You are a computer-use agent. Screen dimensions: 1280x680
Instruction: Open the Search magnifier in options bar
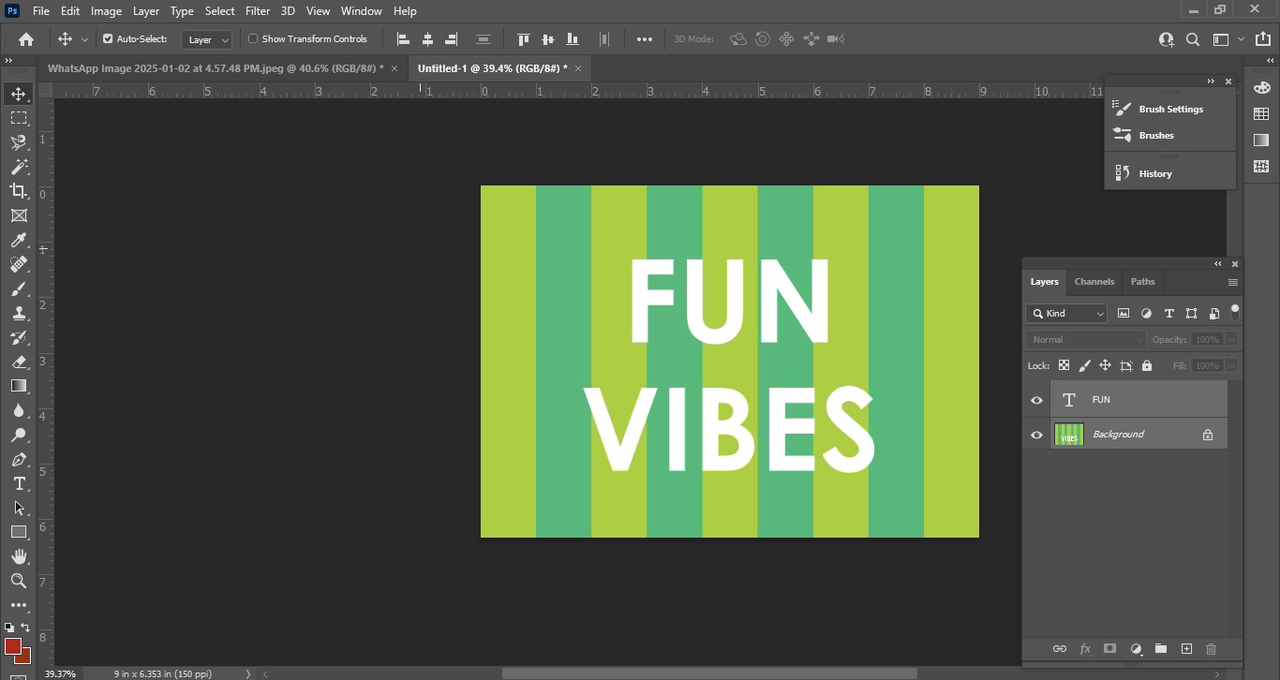(1192, 39)
